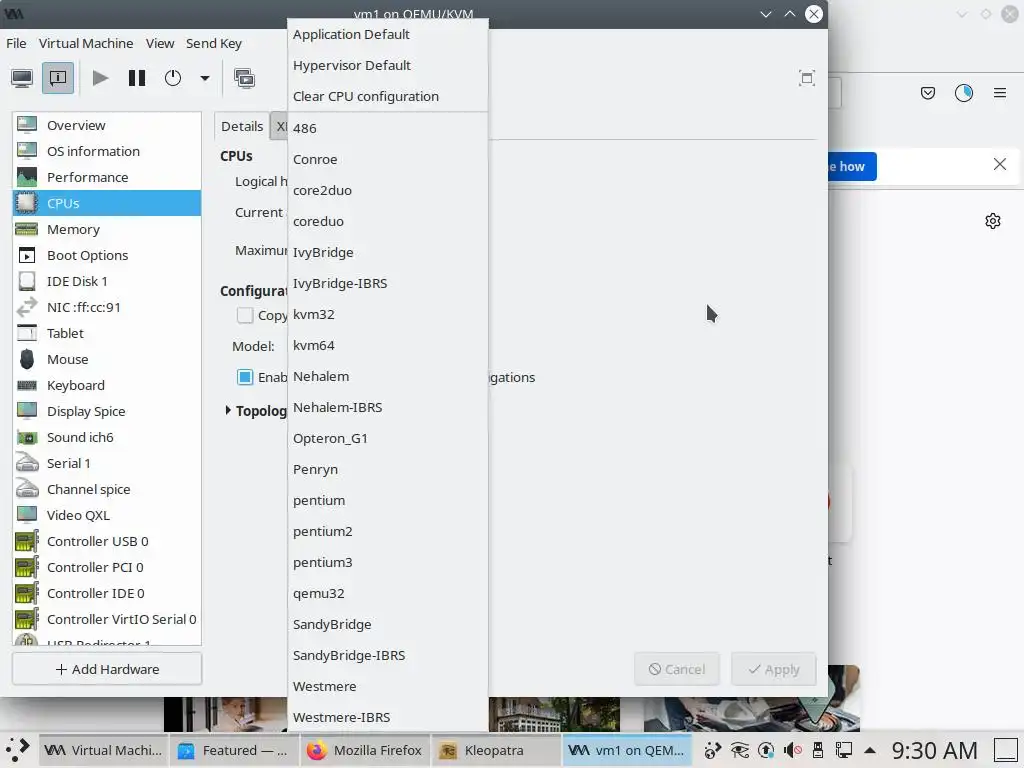1024x768 pixels.
Task: Select Channel spice entry
Action: (x=107, y=489)
